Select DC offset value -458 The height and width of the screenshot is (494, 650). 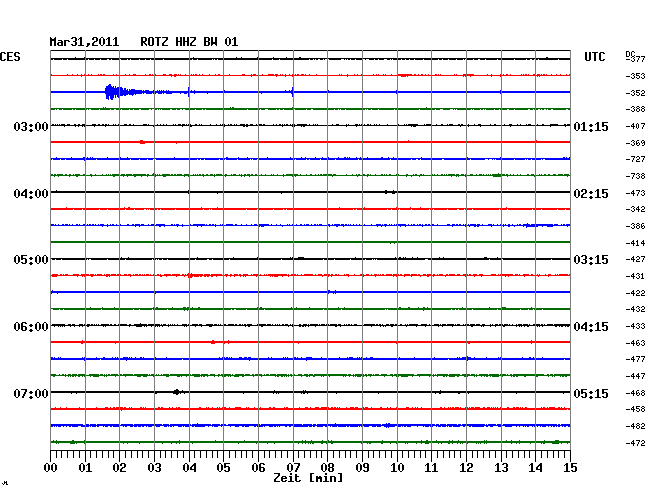pos(636,409)
